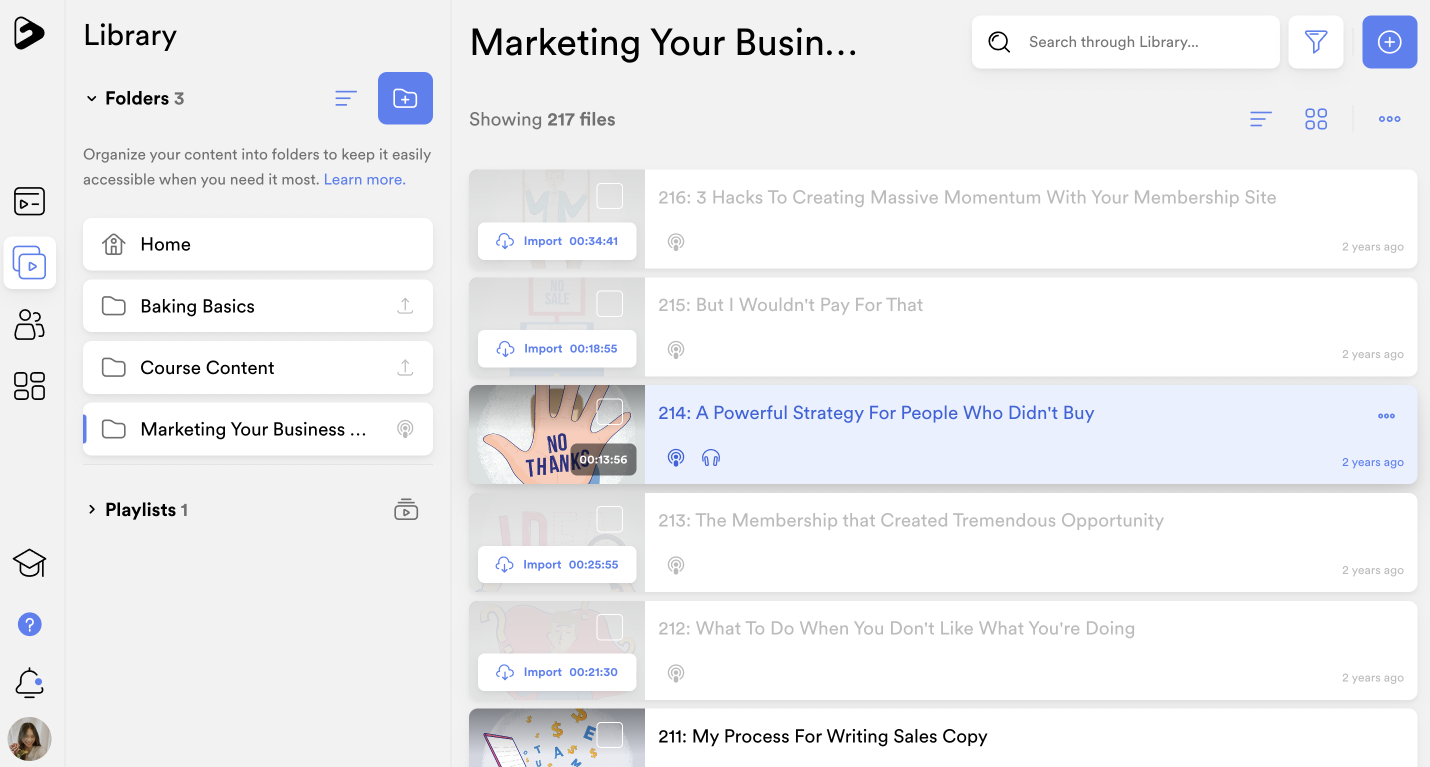Open the Baking Basics folder
Viewport: 1430px width, 767px height.
(258, 306)
